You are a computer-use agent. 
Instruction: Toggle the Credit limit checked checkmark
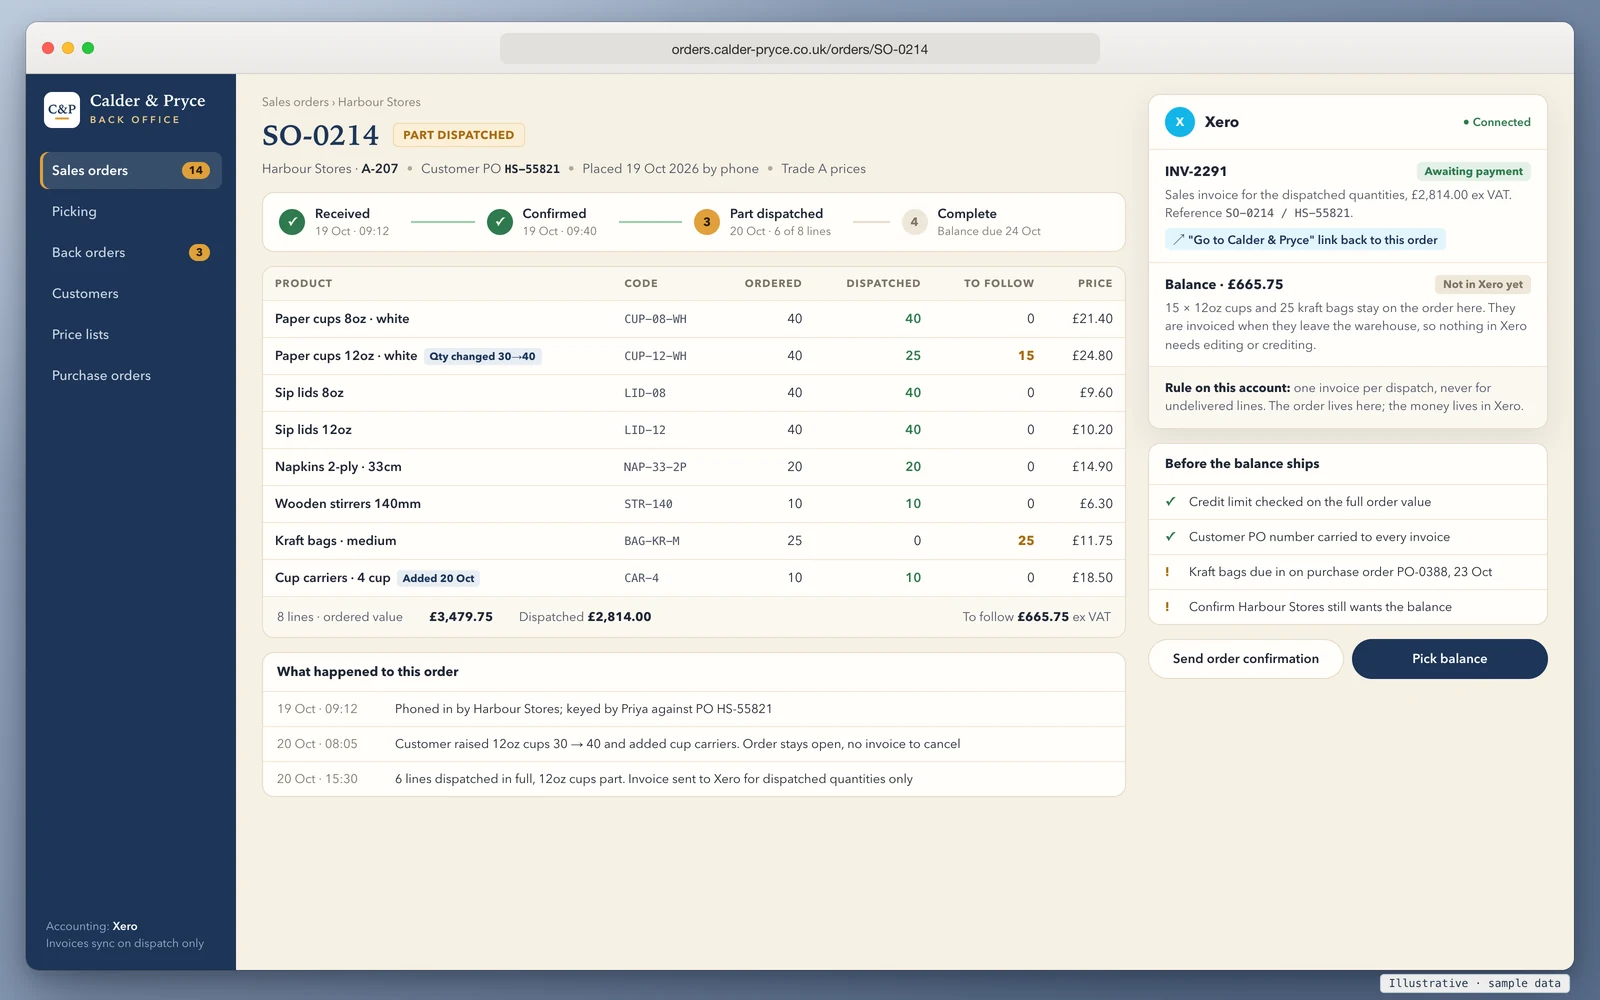click(x=1170, y=502)
